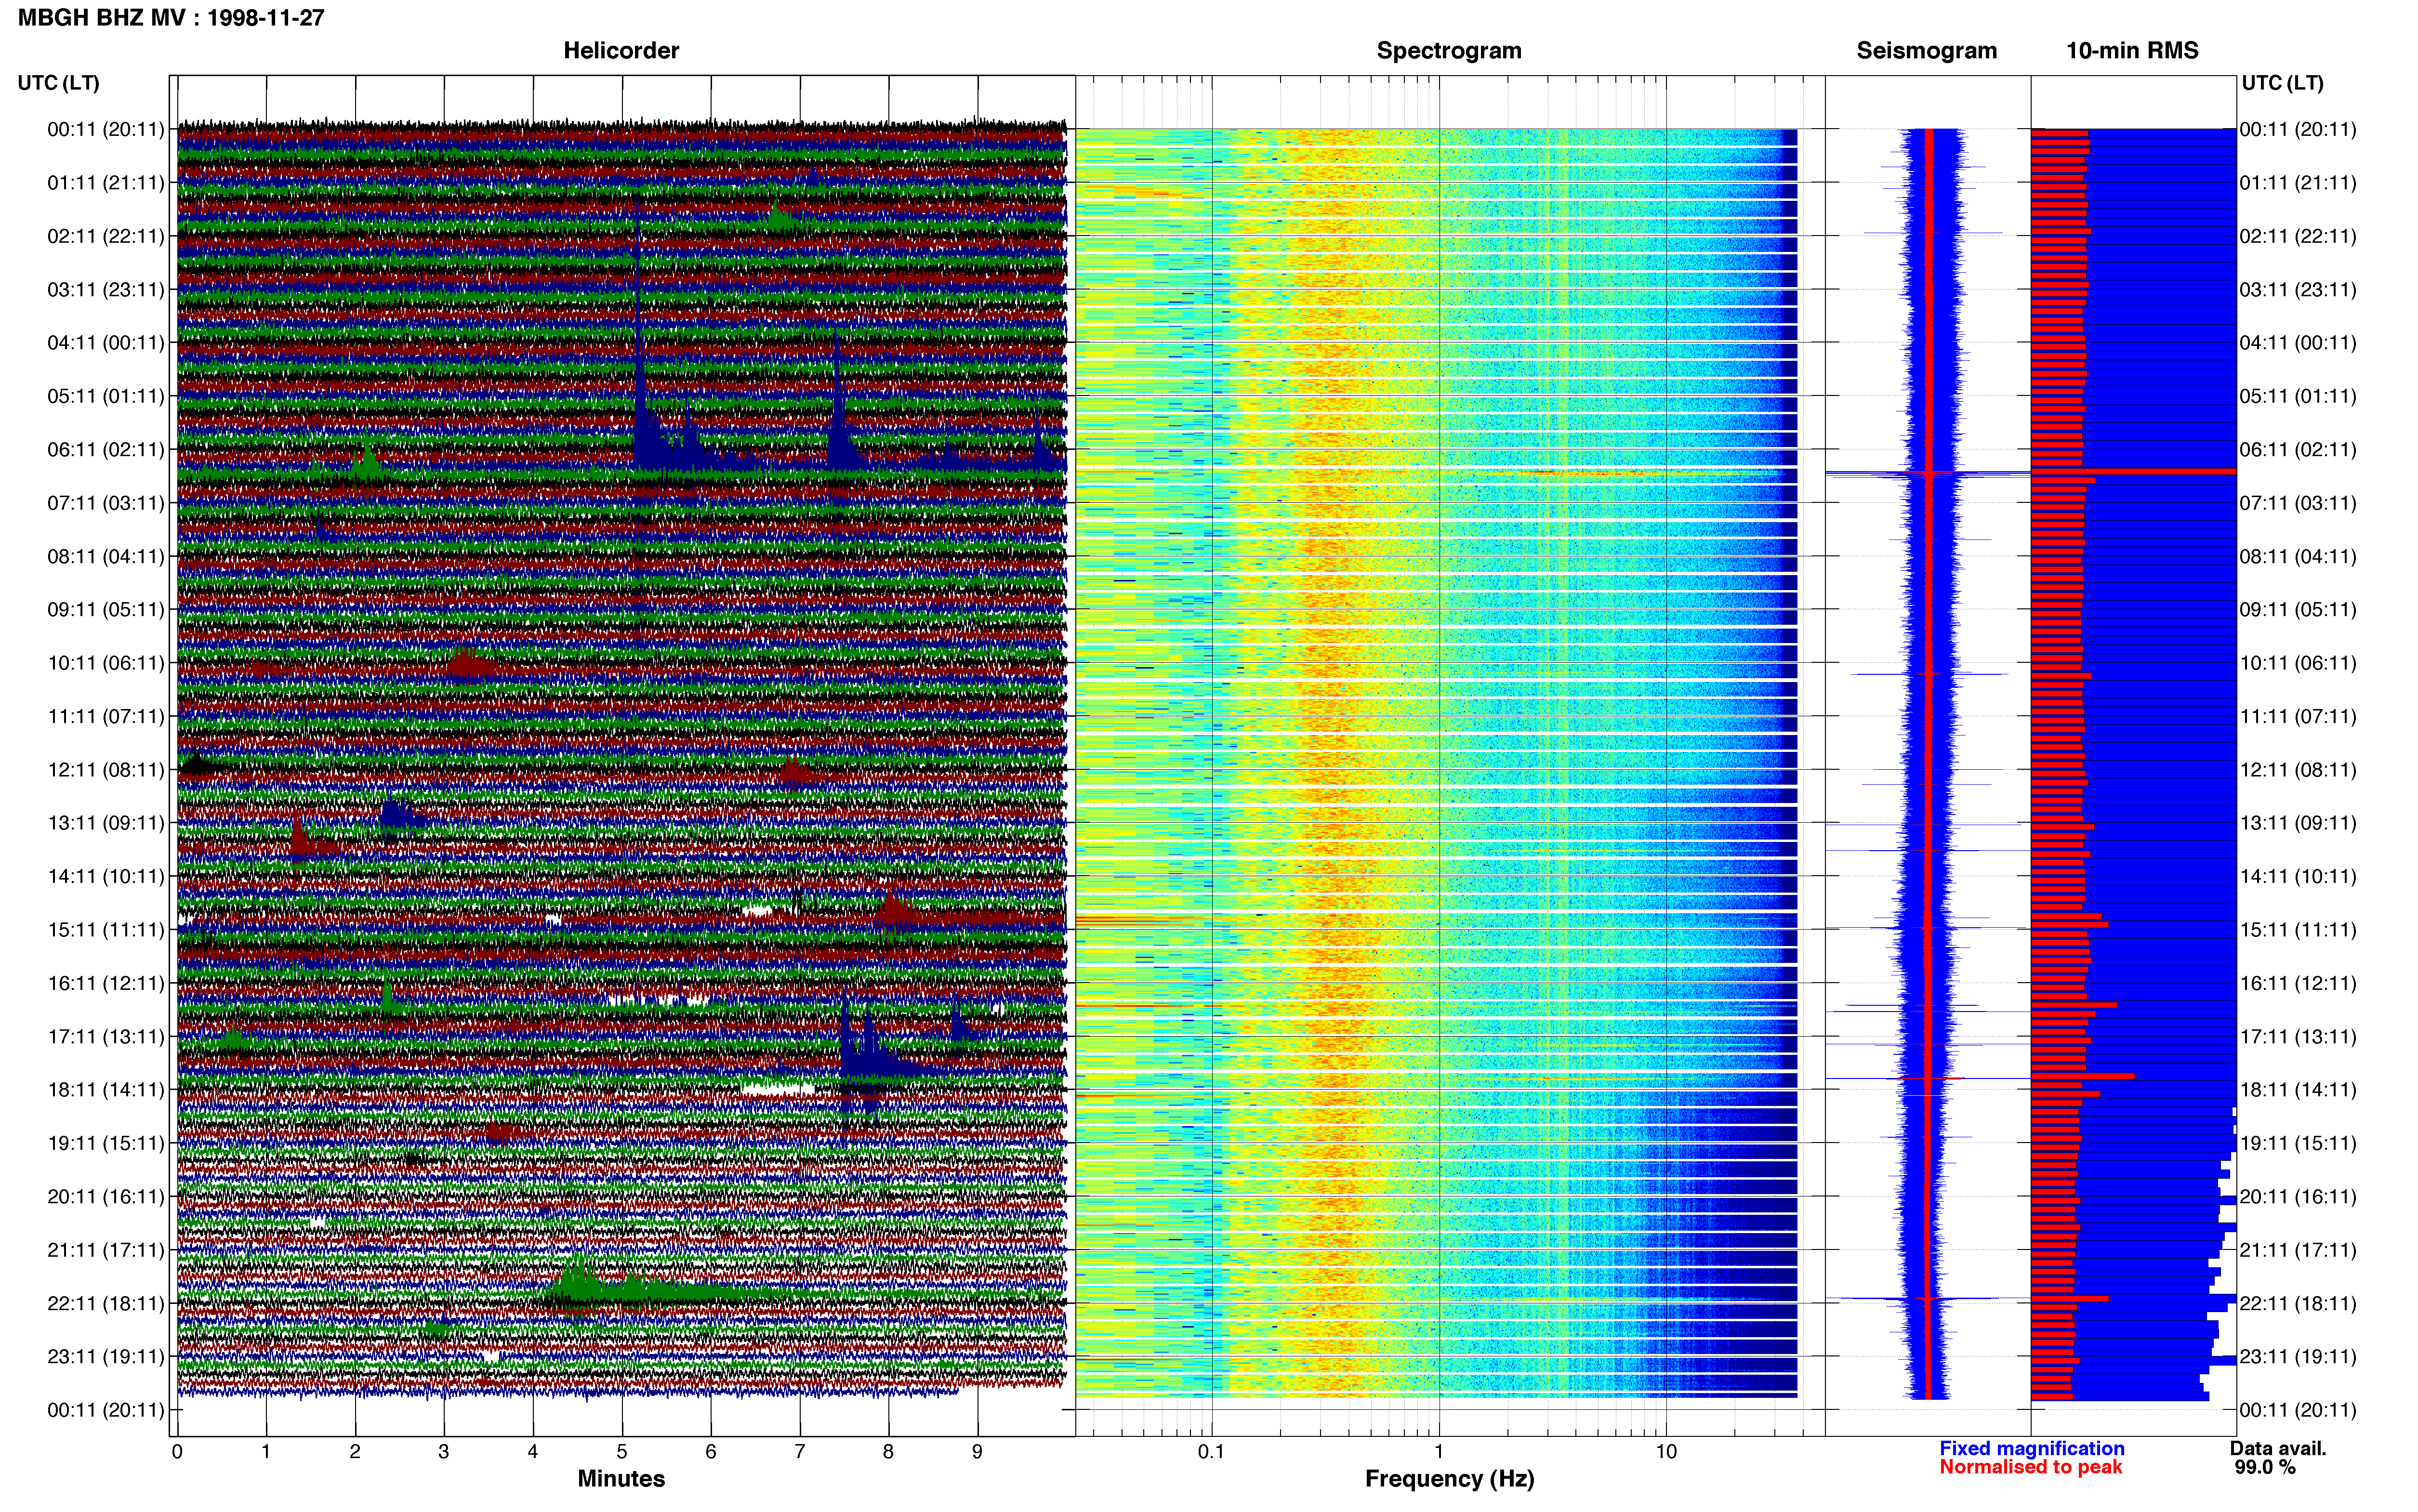Viewport: 2418px width, 1512px height.
Task: Click the left time label '14:11 (10:11)'
Action: point(106,877)
